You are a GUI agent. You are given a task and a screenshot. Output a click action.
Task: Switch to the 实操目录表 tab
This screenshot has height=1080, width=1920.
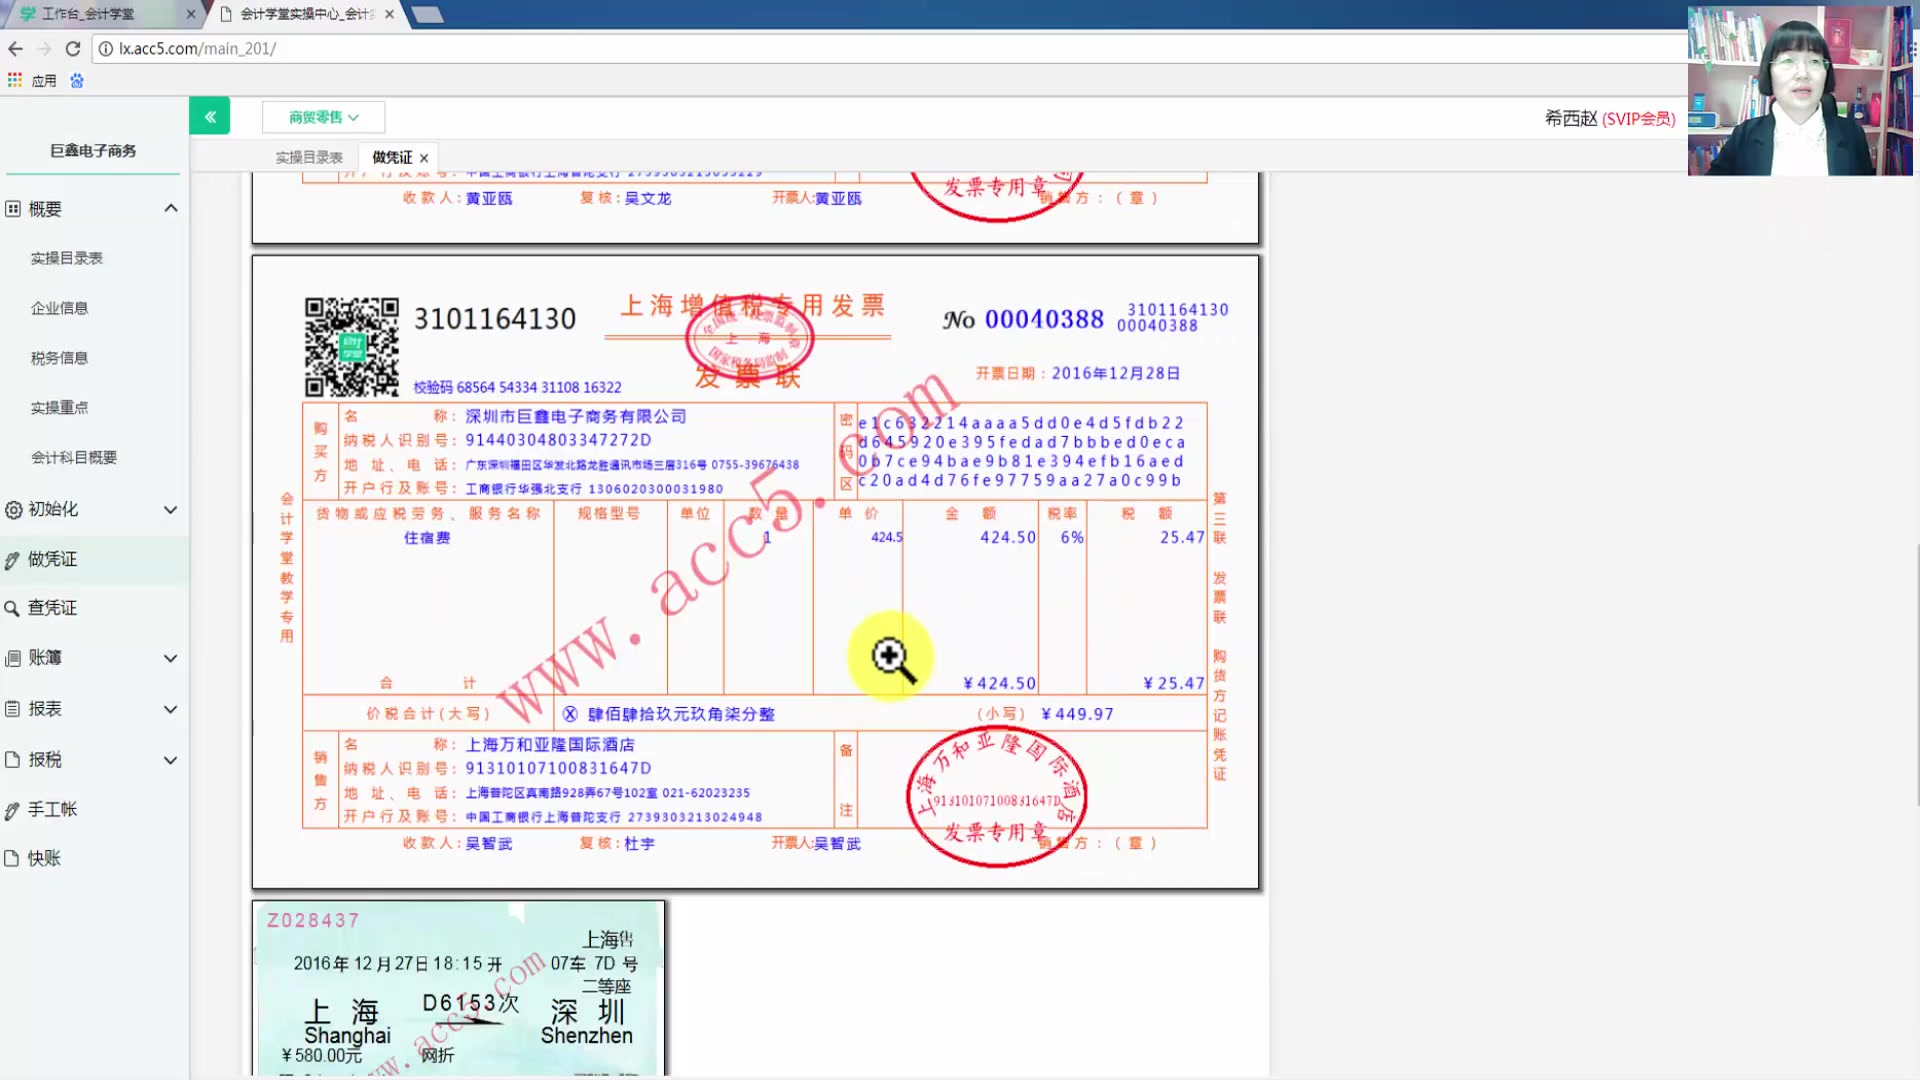(x=309, y=157)
